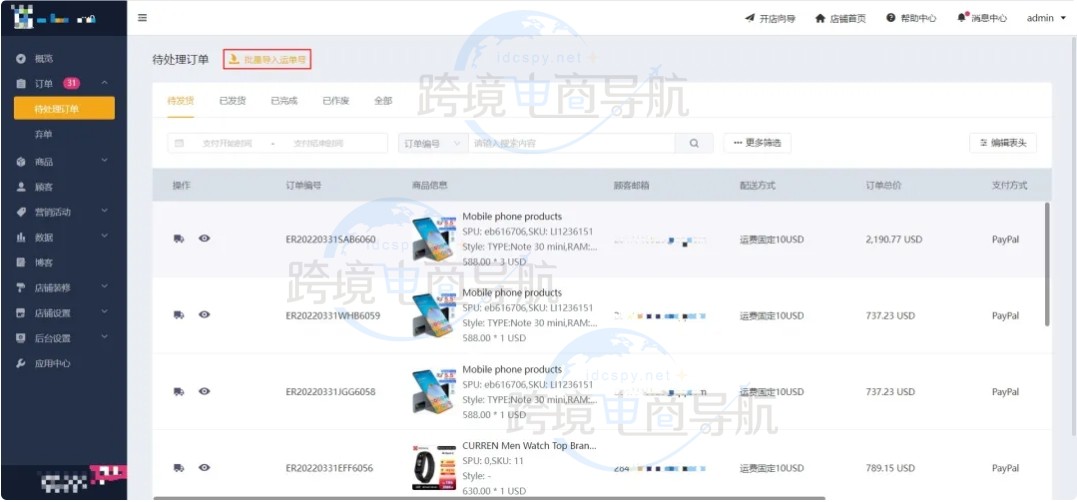Open 更多筛选 more filters
This screenshot has width=1077, height=502.
pos(757,143)
